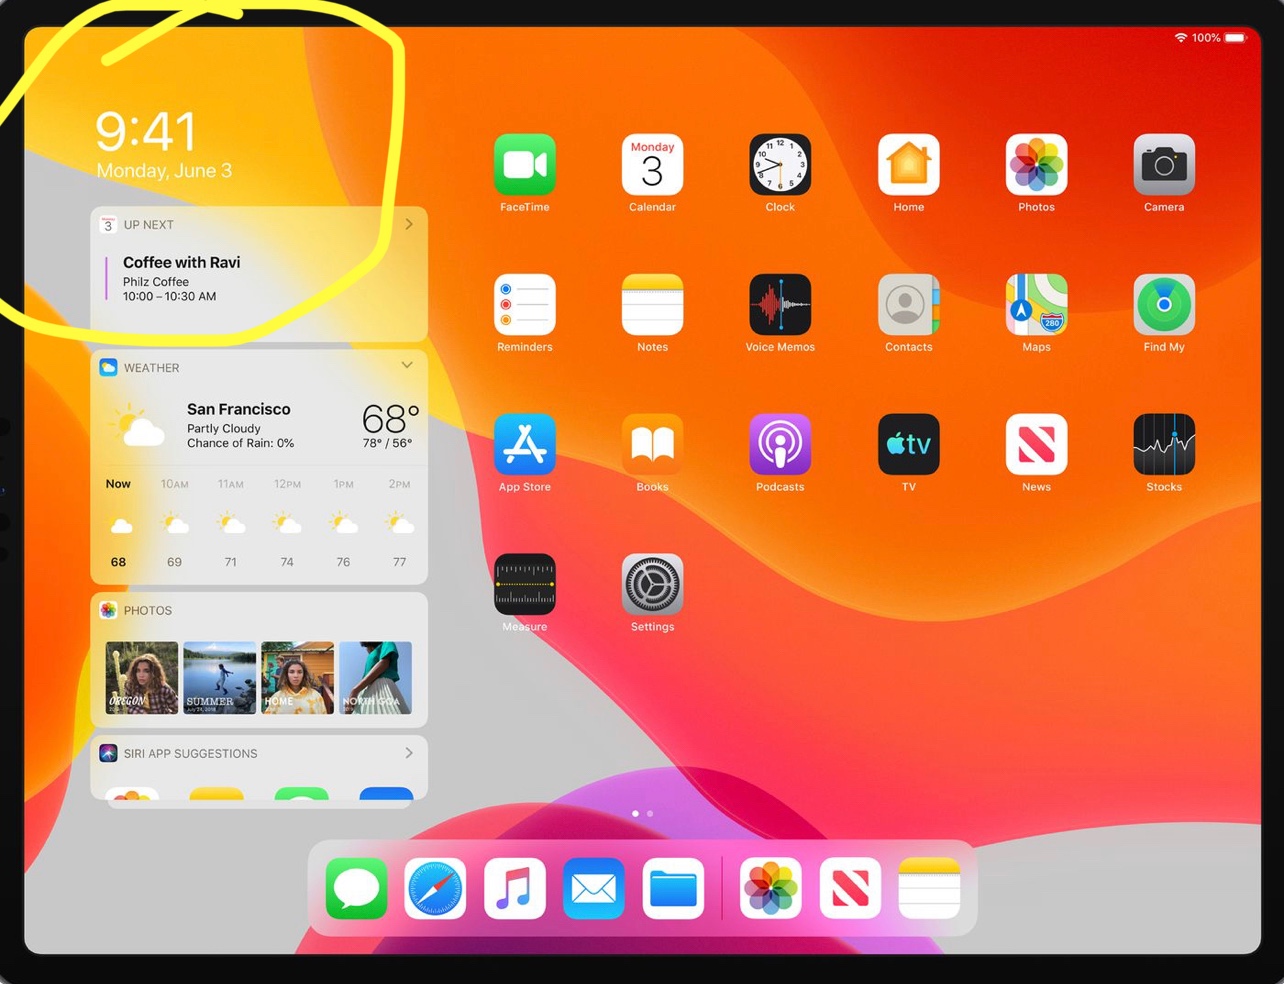Expand Siri App Suggestions

[x=408, y=753]
